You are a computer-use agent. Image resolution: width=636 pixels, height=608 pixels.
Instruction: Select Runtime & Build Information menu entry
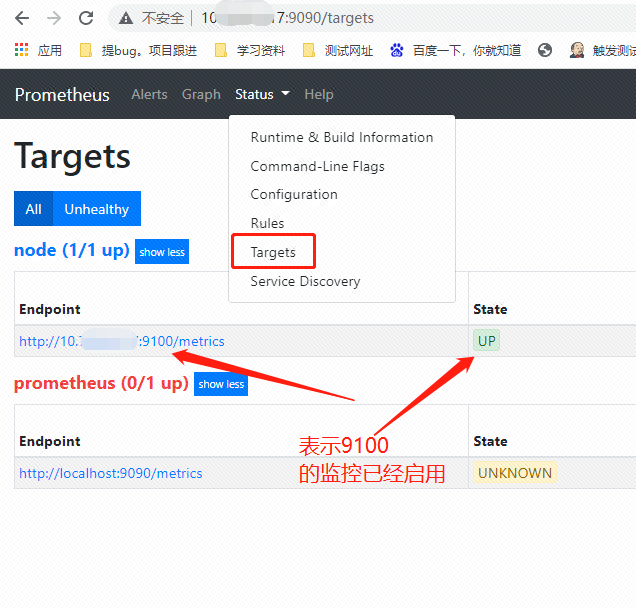[x=342, y=137]
